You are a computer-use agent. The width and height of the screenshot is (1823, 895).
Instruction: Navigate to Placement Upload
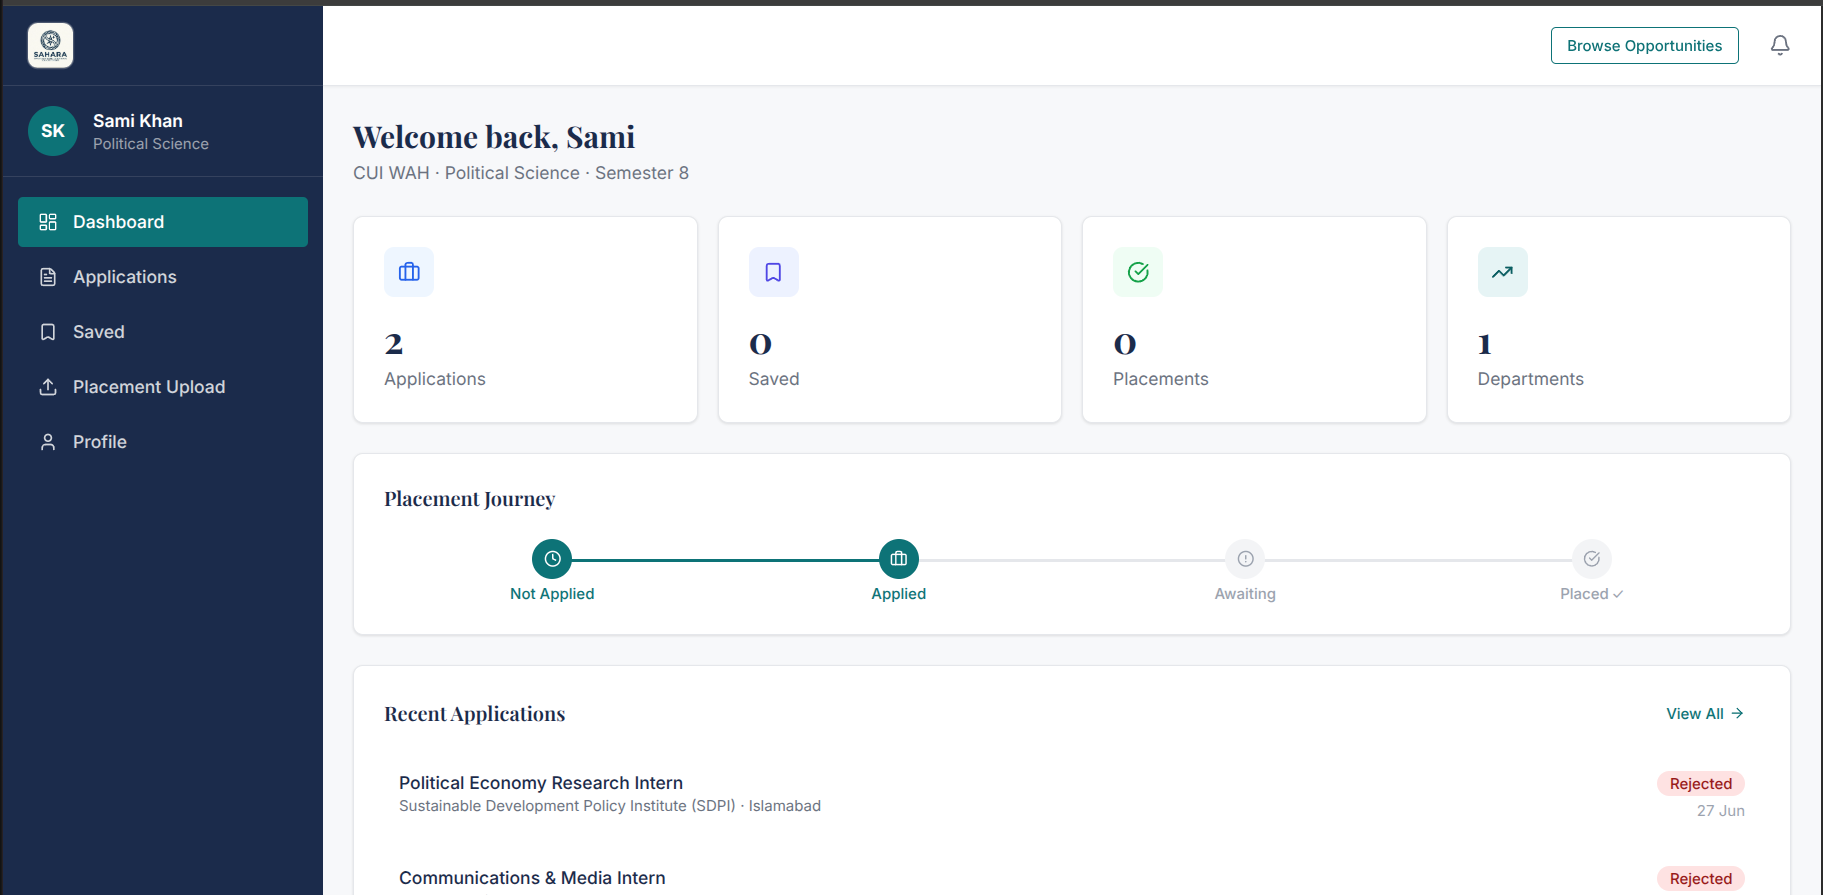click(x=163, y=387)
